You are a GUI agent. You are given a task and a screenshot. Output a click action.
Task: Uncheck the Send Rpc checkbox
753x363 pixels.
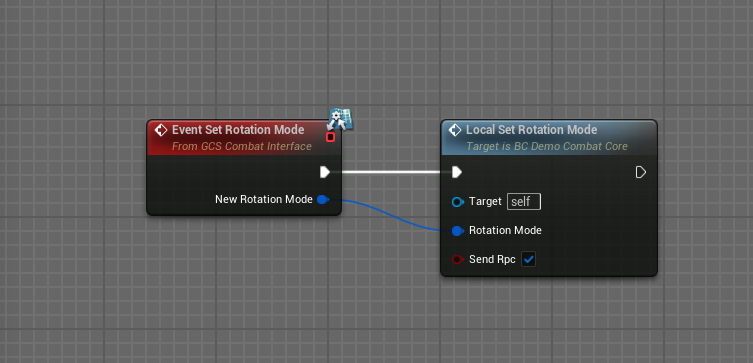point(528,260)
